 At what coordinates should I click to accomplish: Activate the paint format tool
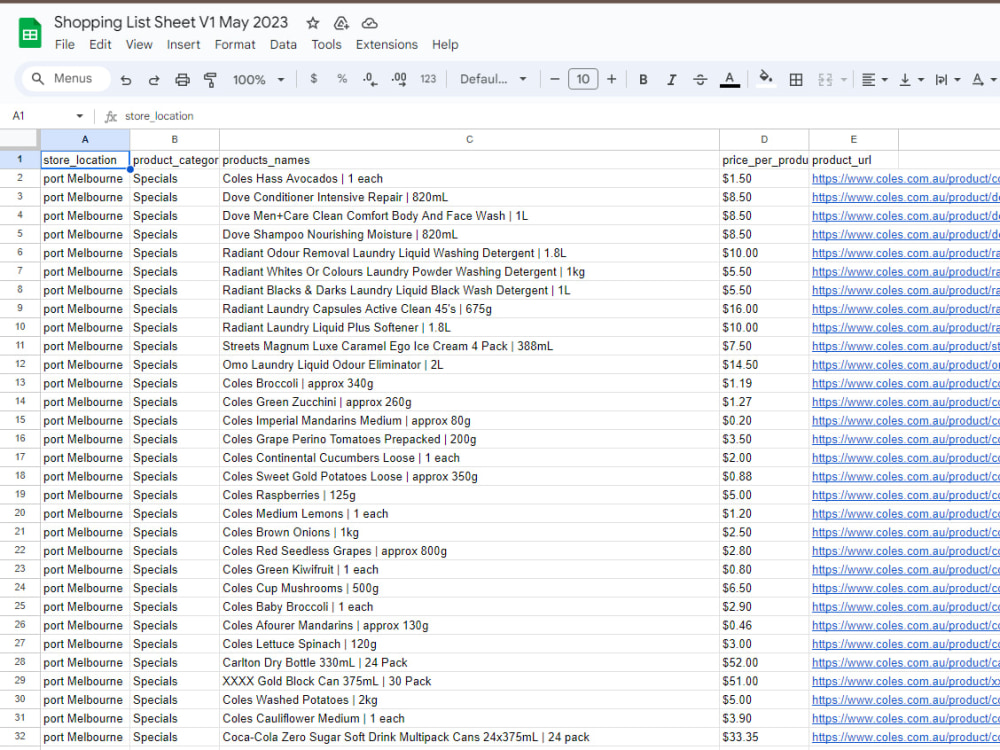click(210, 80)
